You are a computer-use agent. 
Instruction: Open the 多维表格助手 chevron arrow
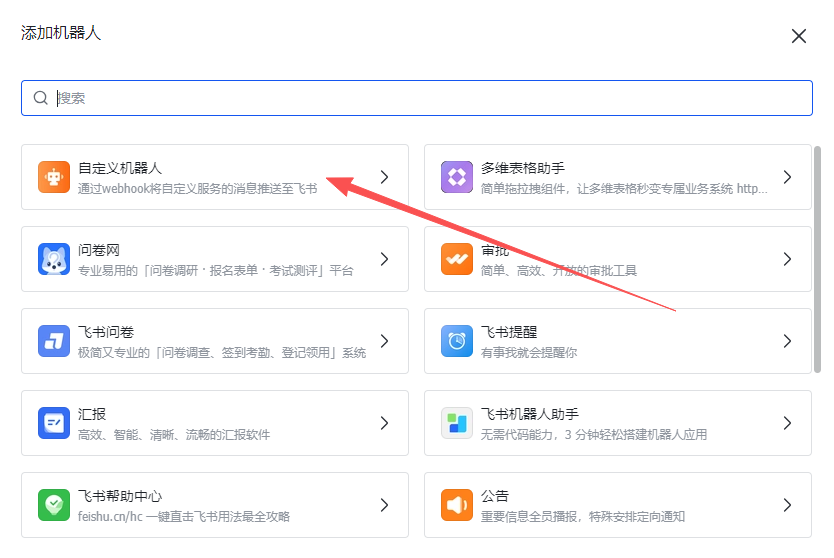(x=787, y=177)
